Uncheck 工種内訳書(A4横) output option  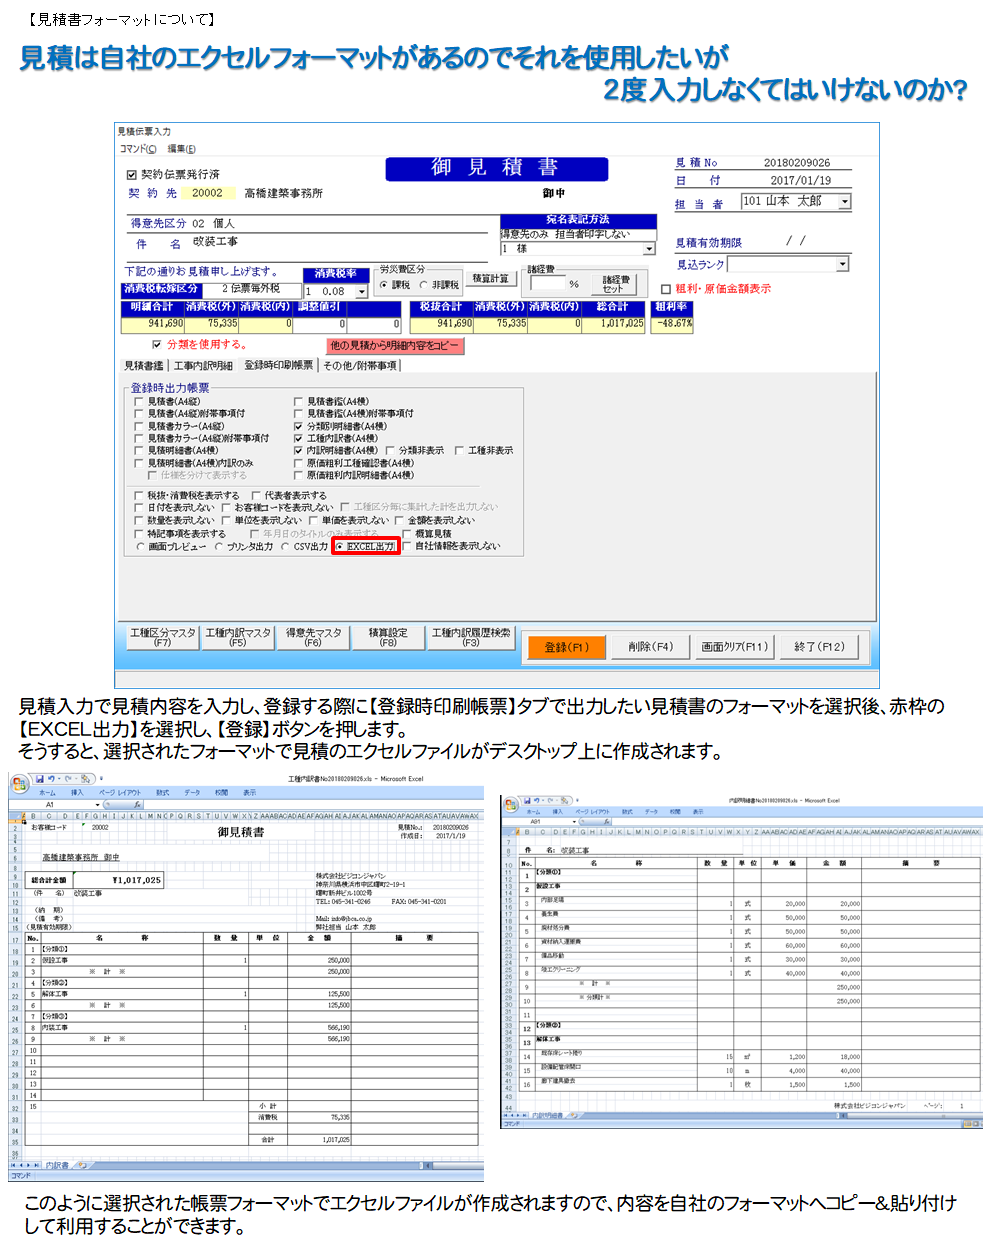(298, 438)
